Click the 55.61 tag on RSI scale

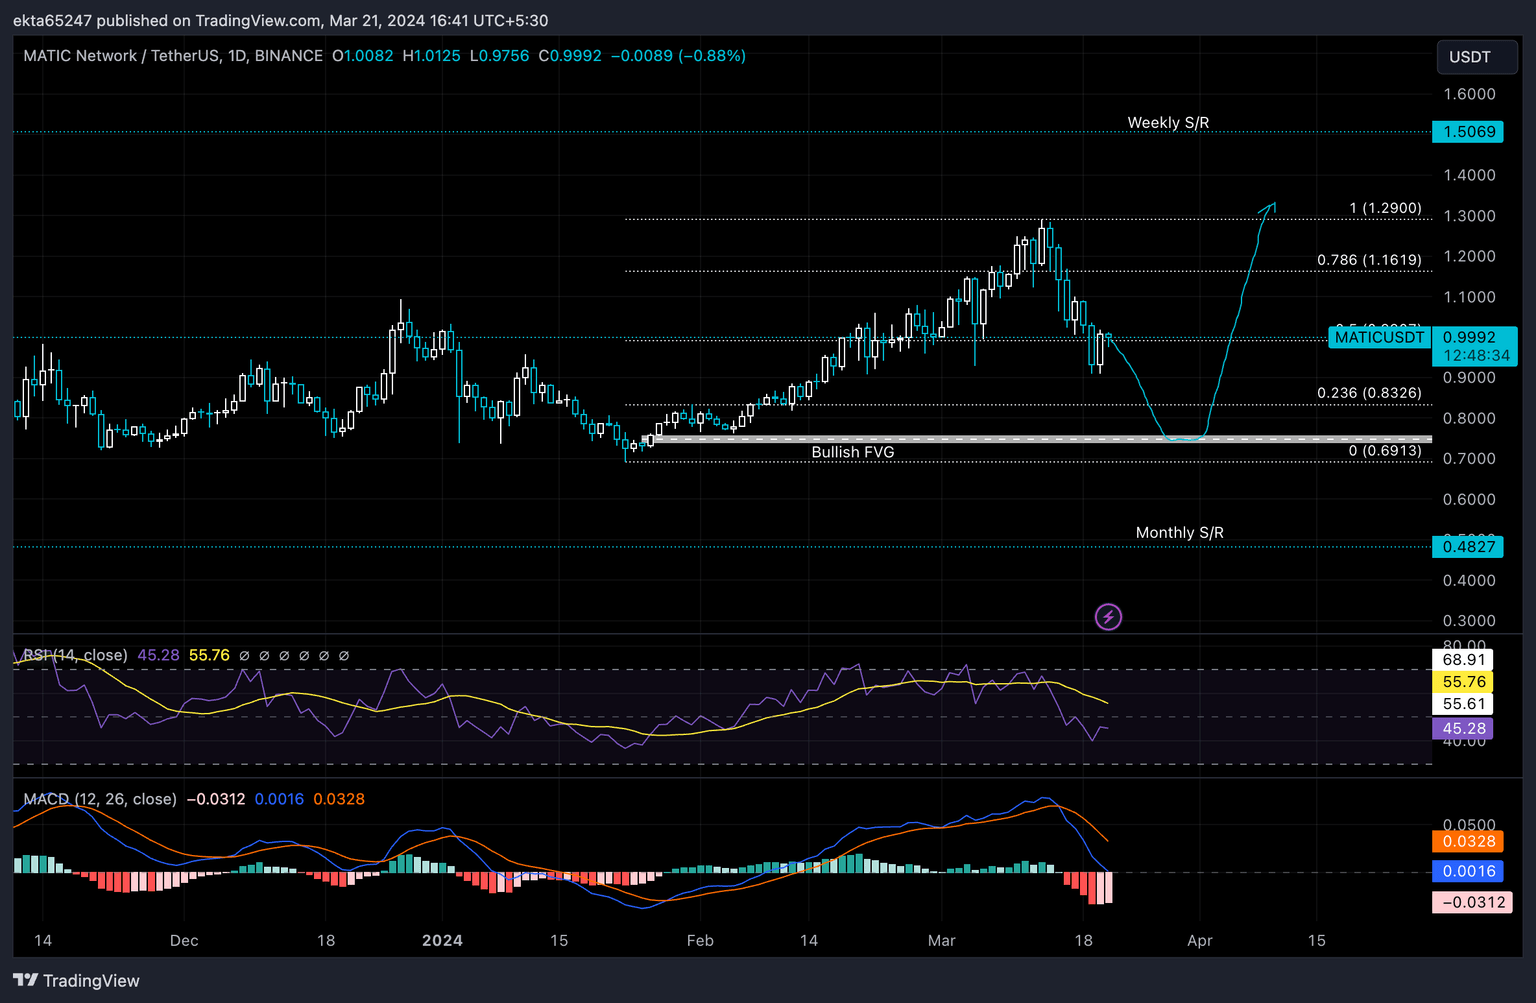pos(1463,704)
